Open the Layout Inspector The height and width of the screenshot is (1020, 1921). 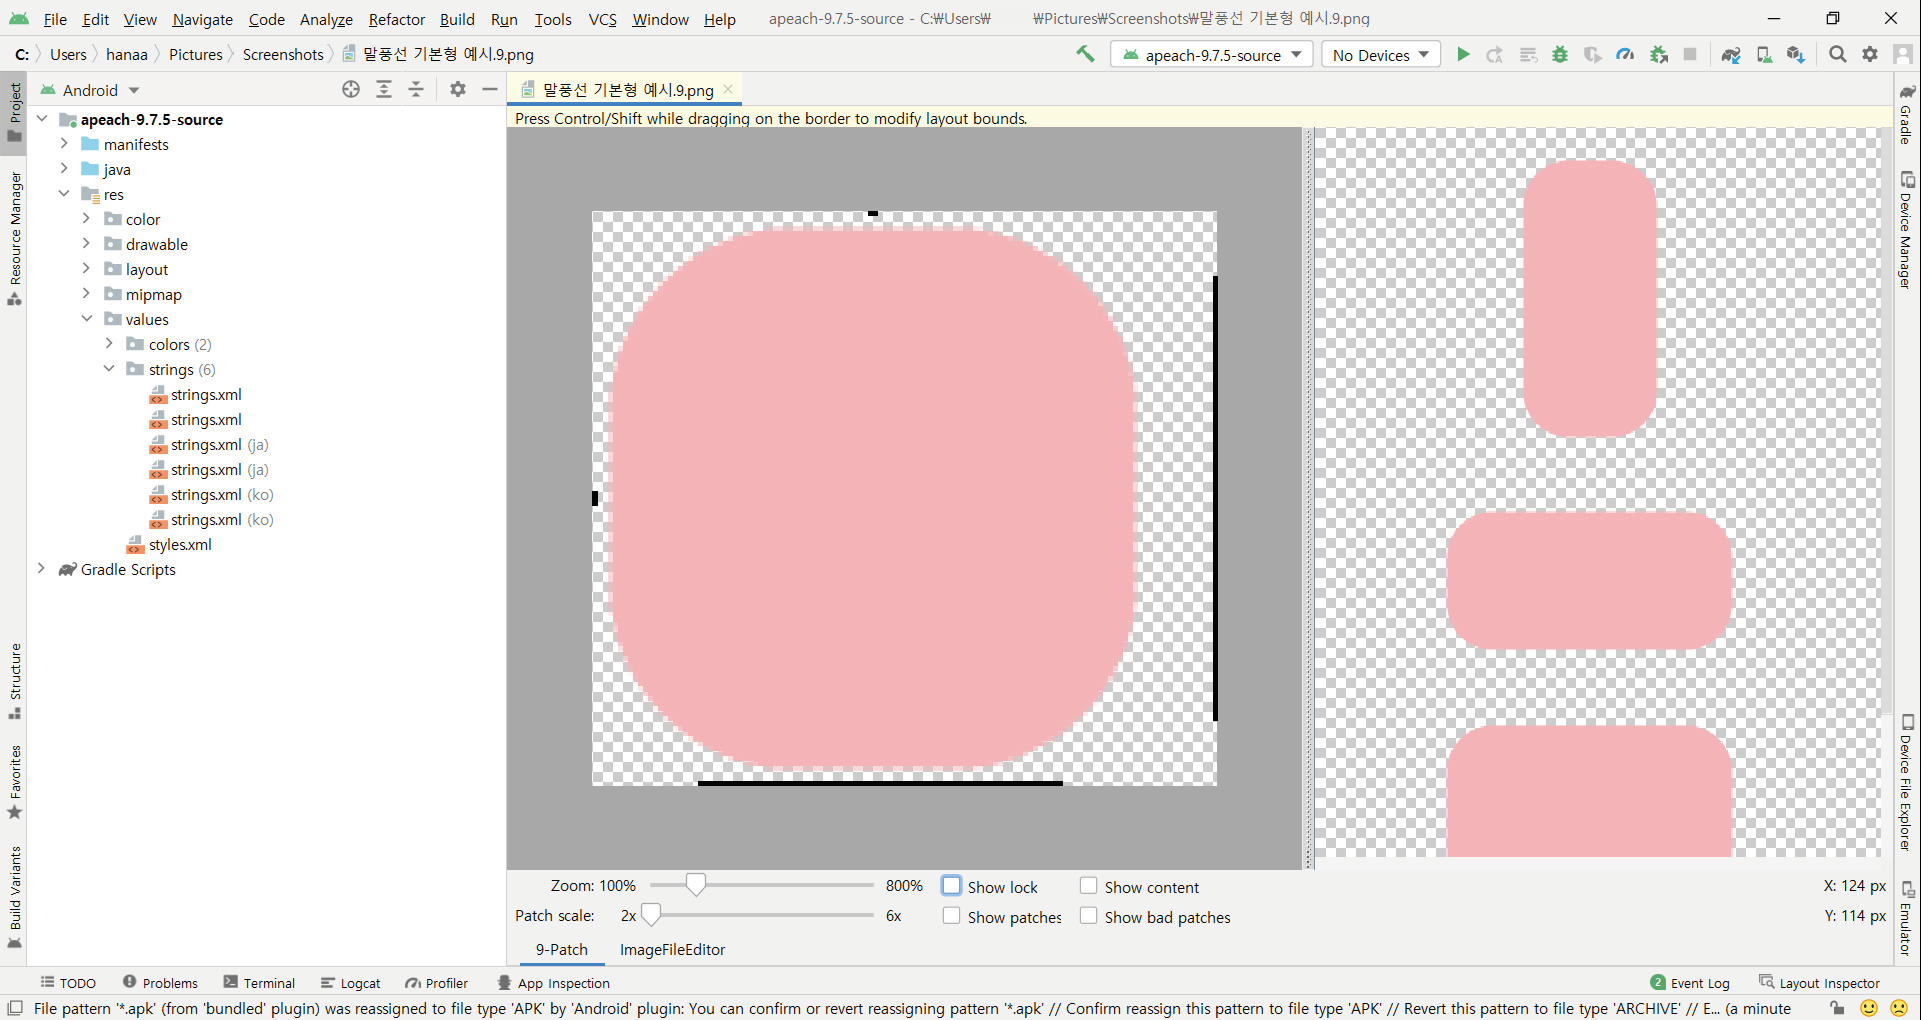(x=1820, y=983)
